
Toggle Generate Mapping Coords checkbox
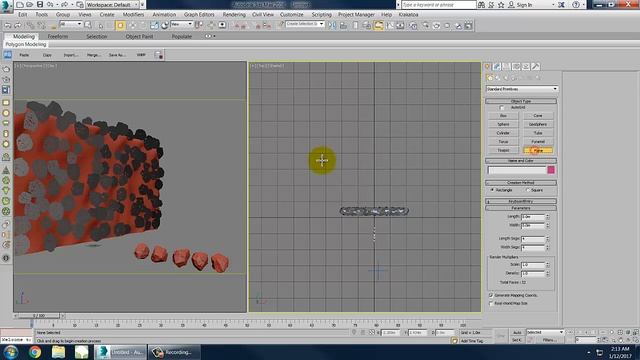click(x=491, y=295)
